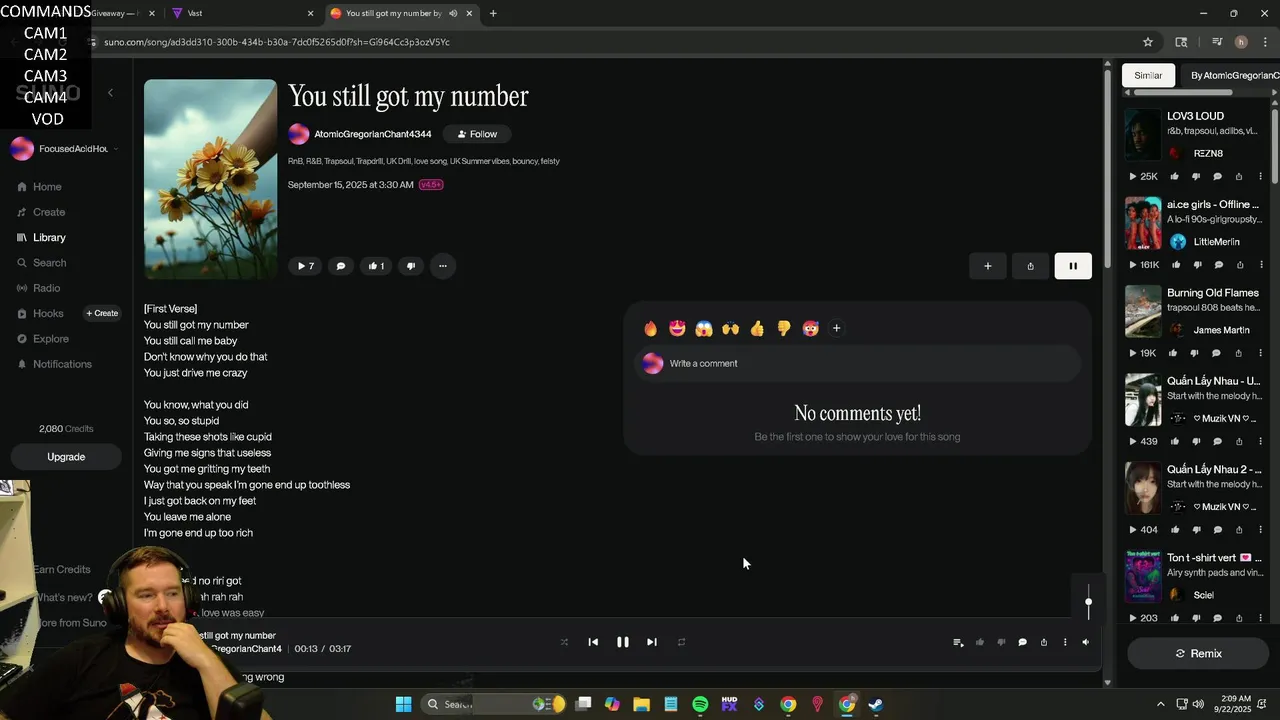Like the current track in the player bar
Screen dimensions: 1280x720
979,642
